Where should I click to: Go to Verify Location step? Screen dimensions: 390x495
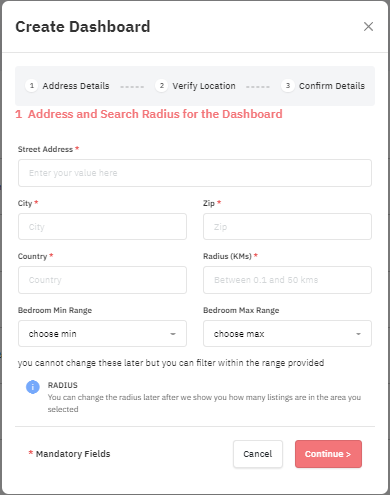pos(204,86)
